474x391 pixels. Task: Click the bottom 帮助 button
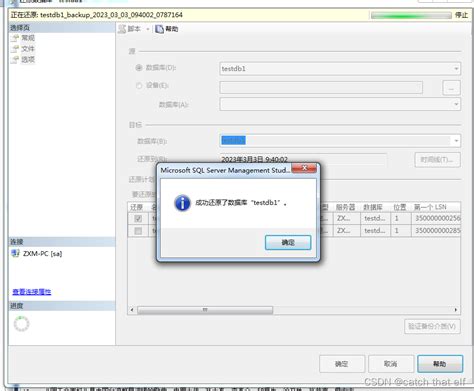(440, 364)
